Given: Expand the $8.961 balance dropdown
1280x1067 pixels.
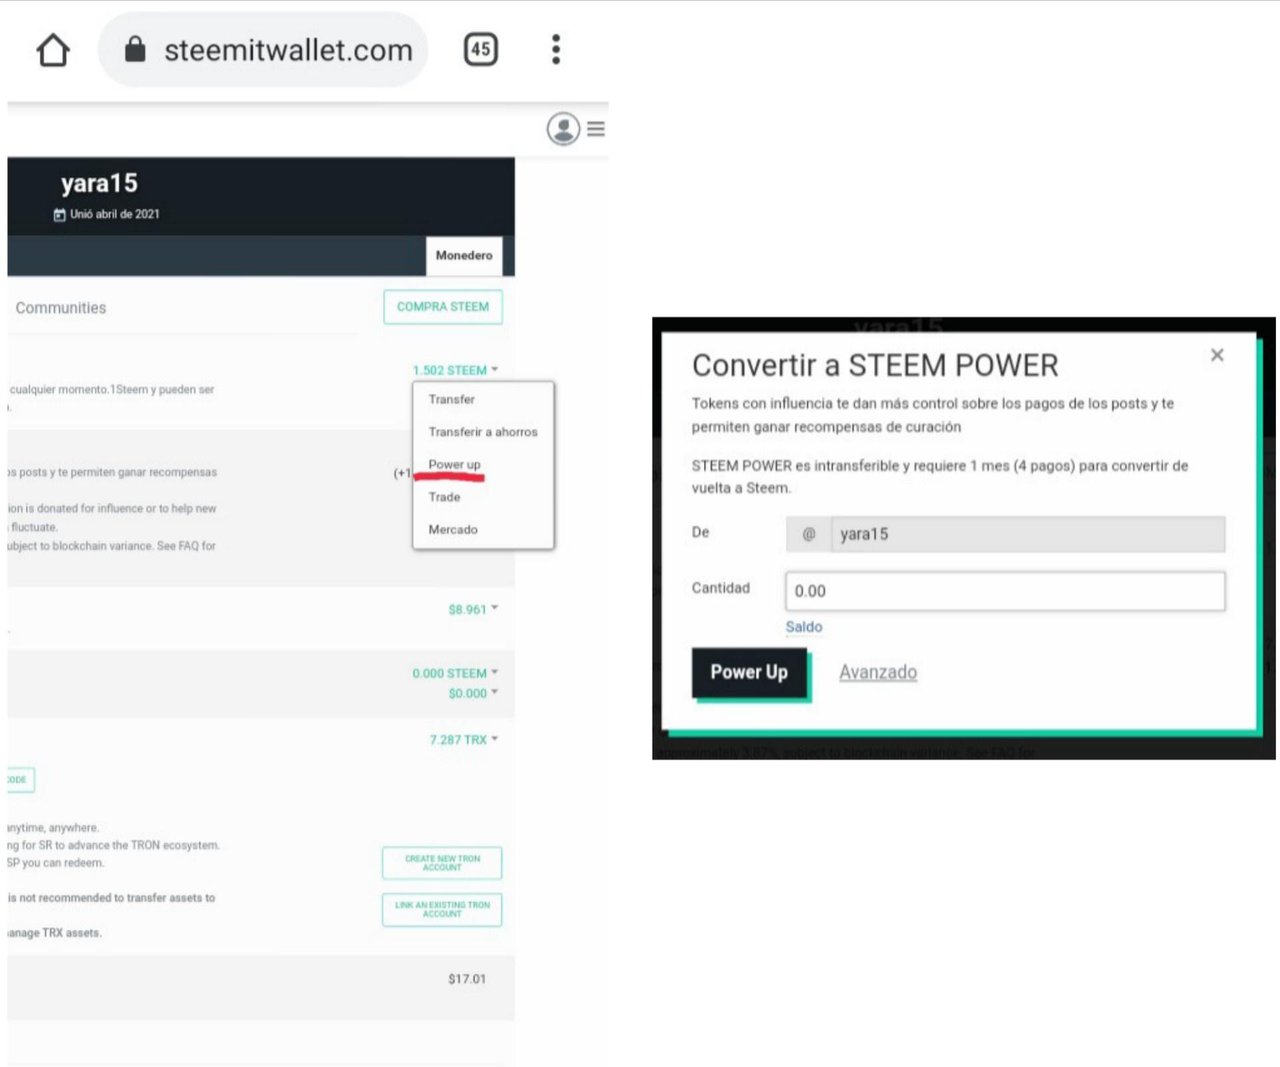Looking at the screenshot, I should pos(473,609).
